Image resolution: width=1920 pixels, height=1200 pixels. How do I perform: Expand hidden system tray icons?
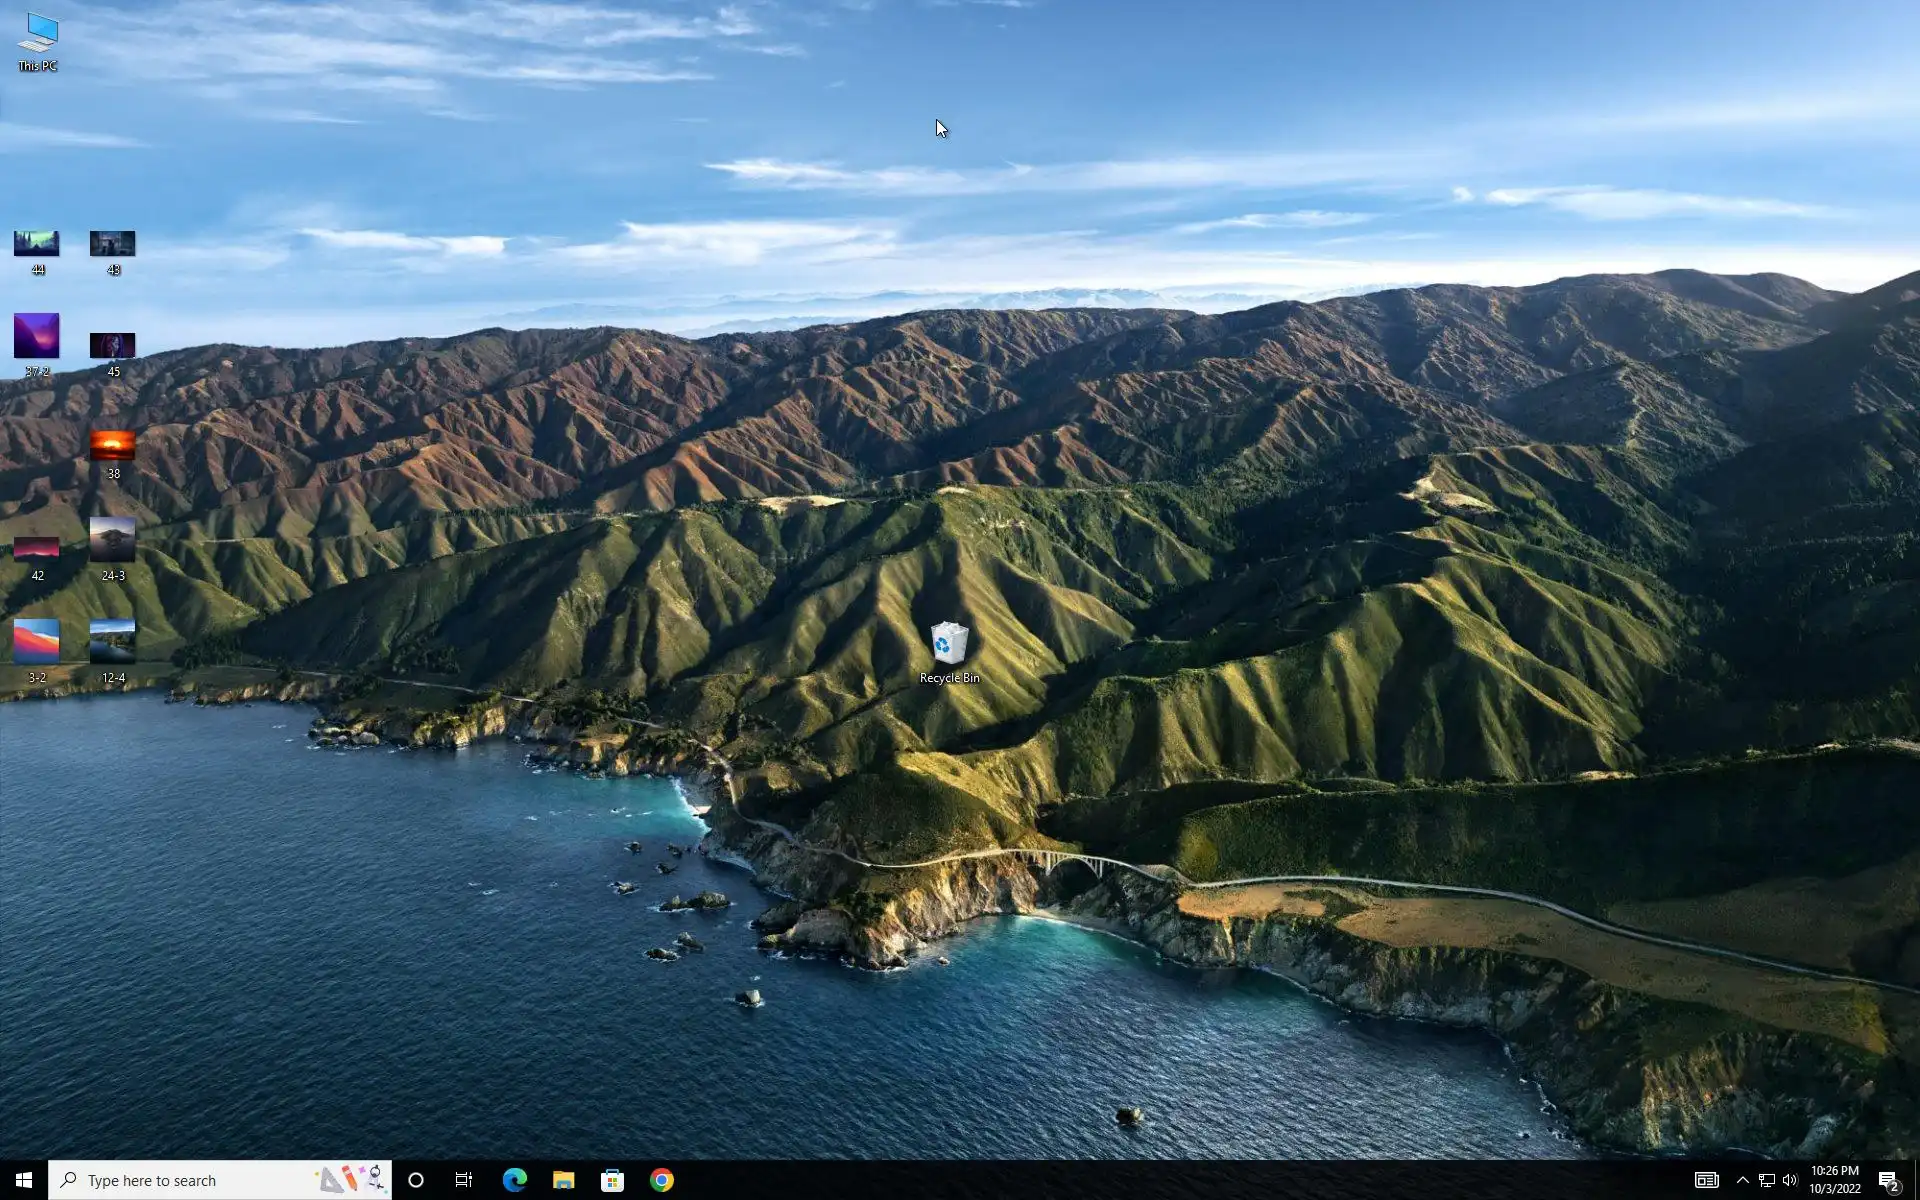click(x=1742, y=1180)
